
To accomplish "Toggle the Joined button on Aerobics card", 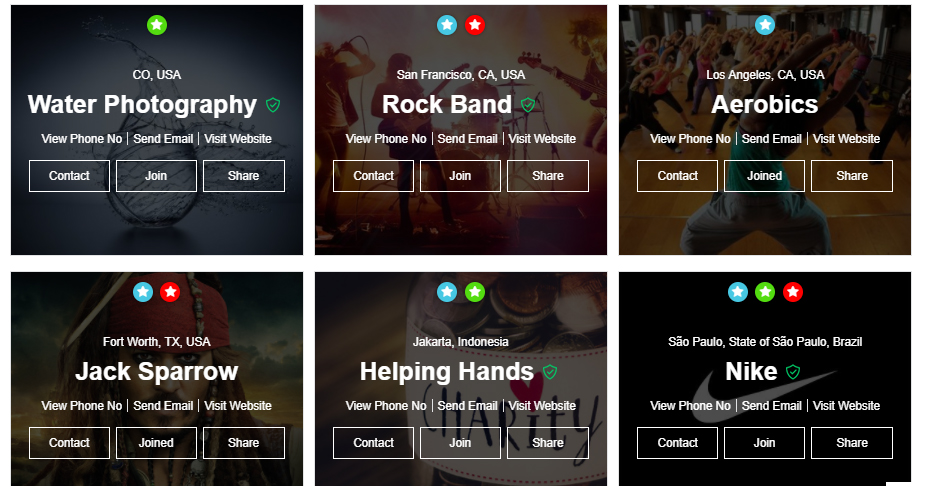I will click(x=765, y=176).
